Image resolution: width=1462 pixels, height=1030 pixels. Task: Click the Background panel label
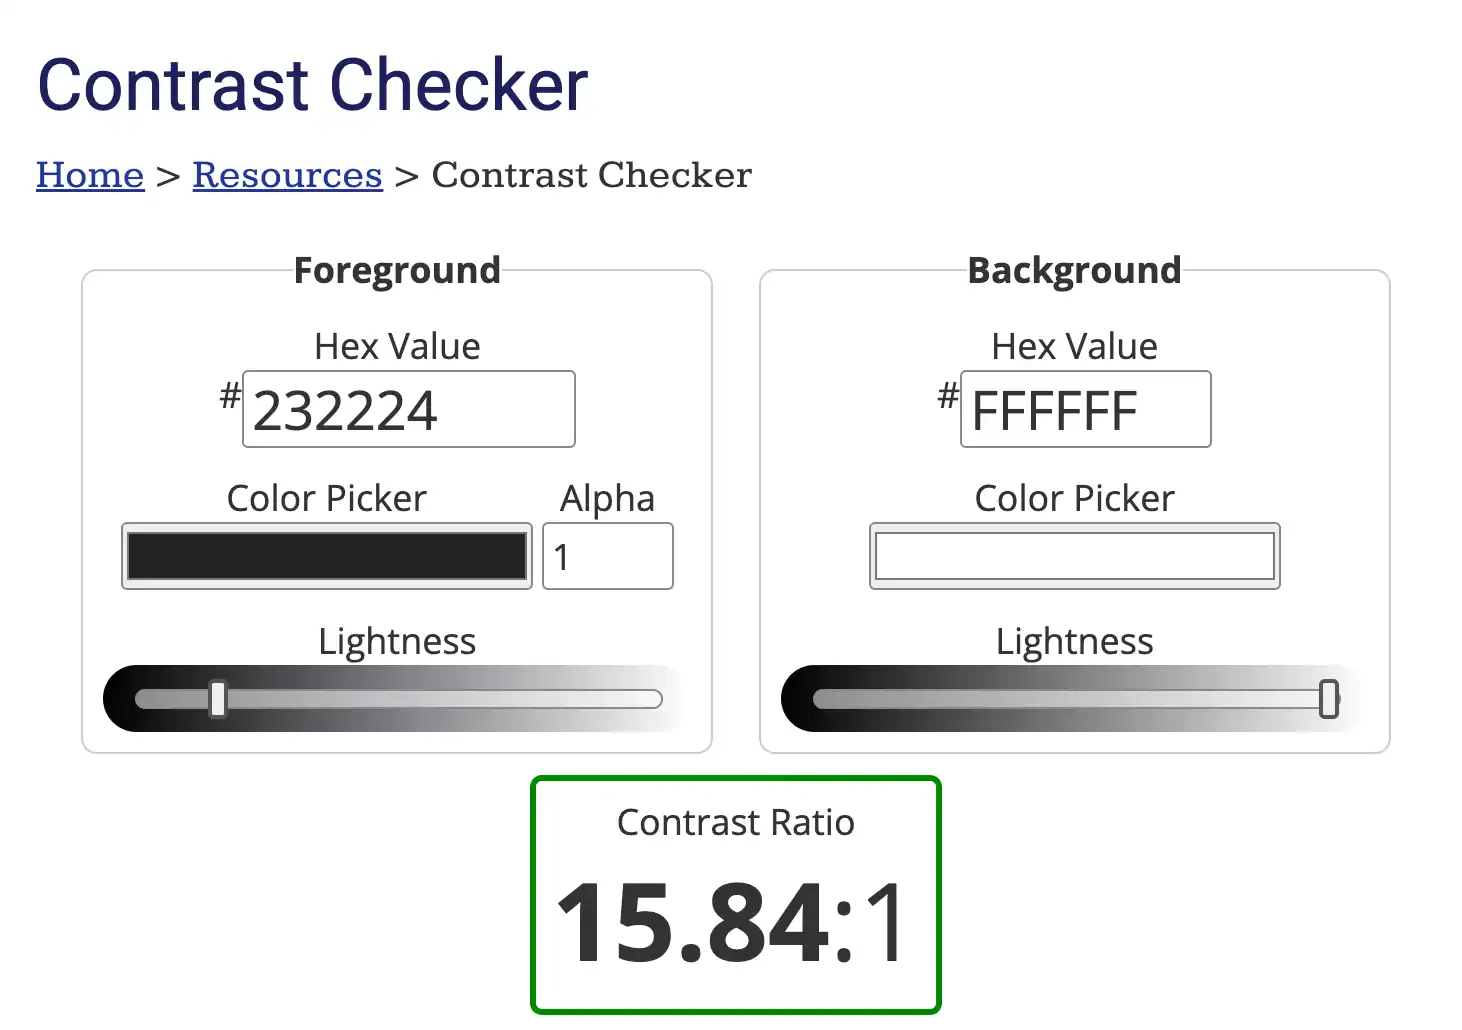coord(1073,269)
